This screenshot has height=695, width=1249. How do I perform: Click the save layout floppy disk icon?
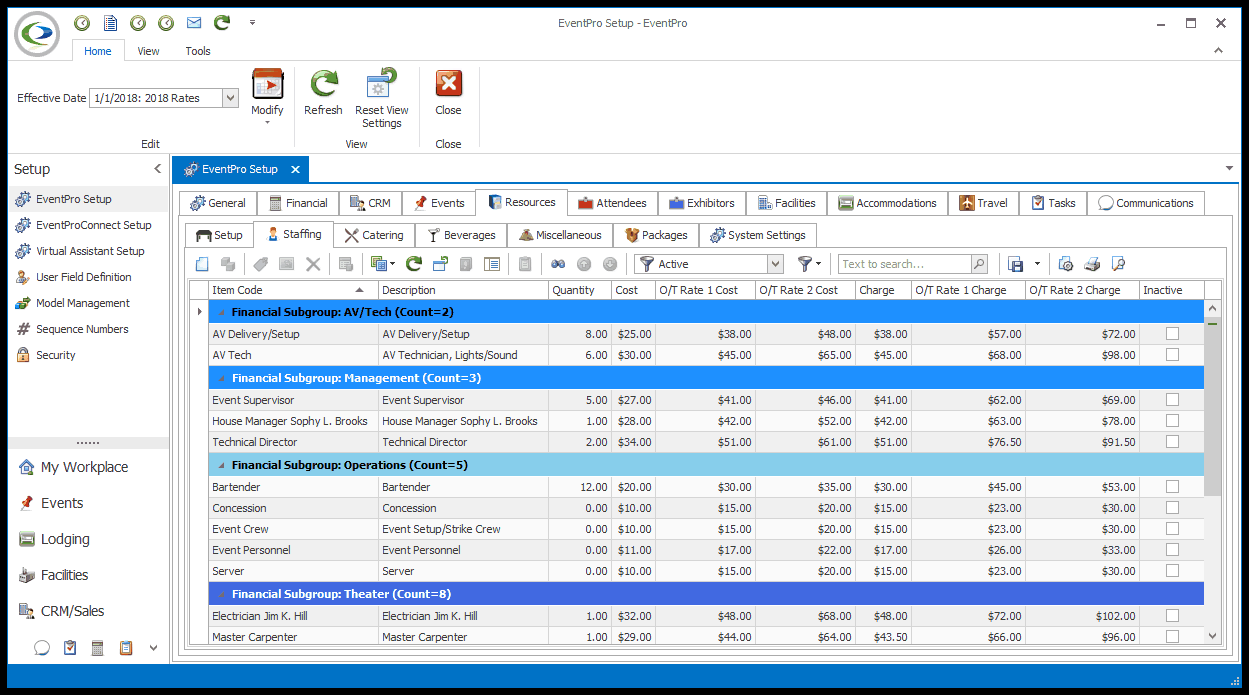coord(1016,264)
